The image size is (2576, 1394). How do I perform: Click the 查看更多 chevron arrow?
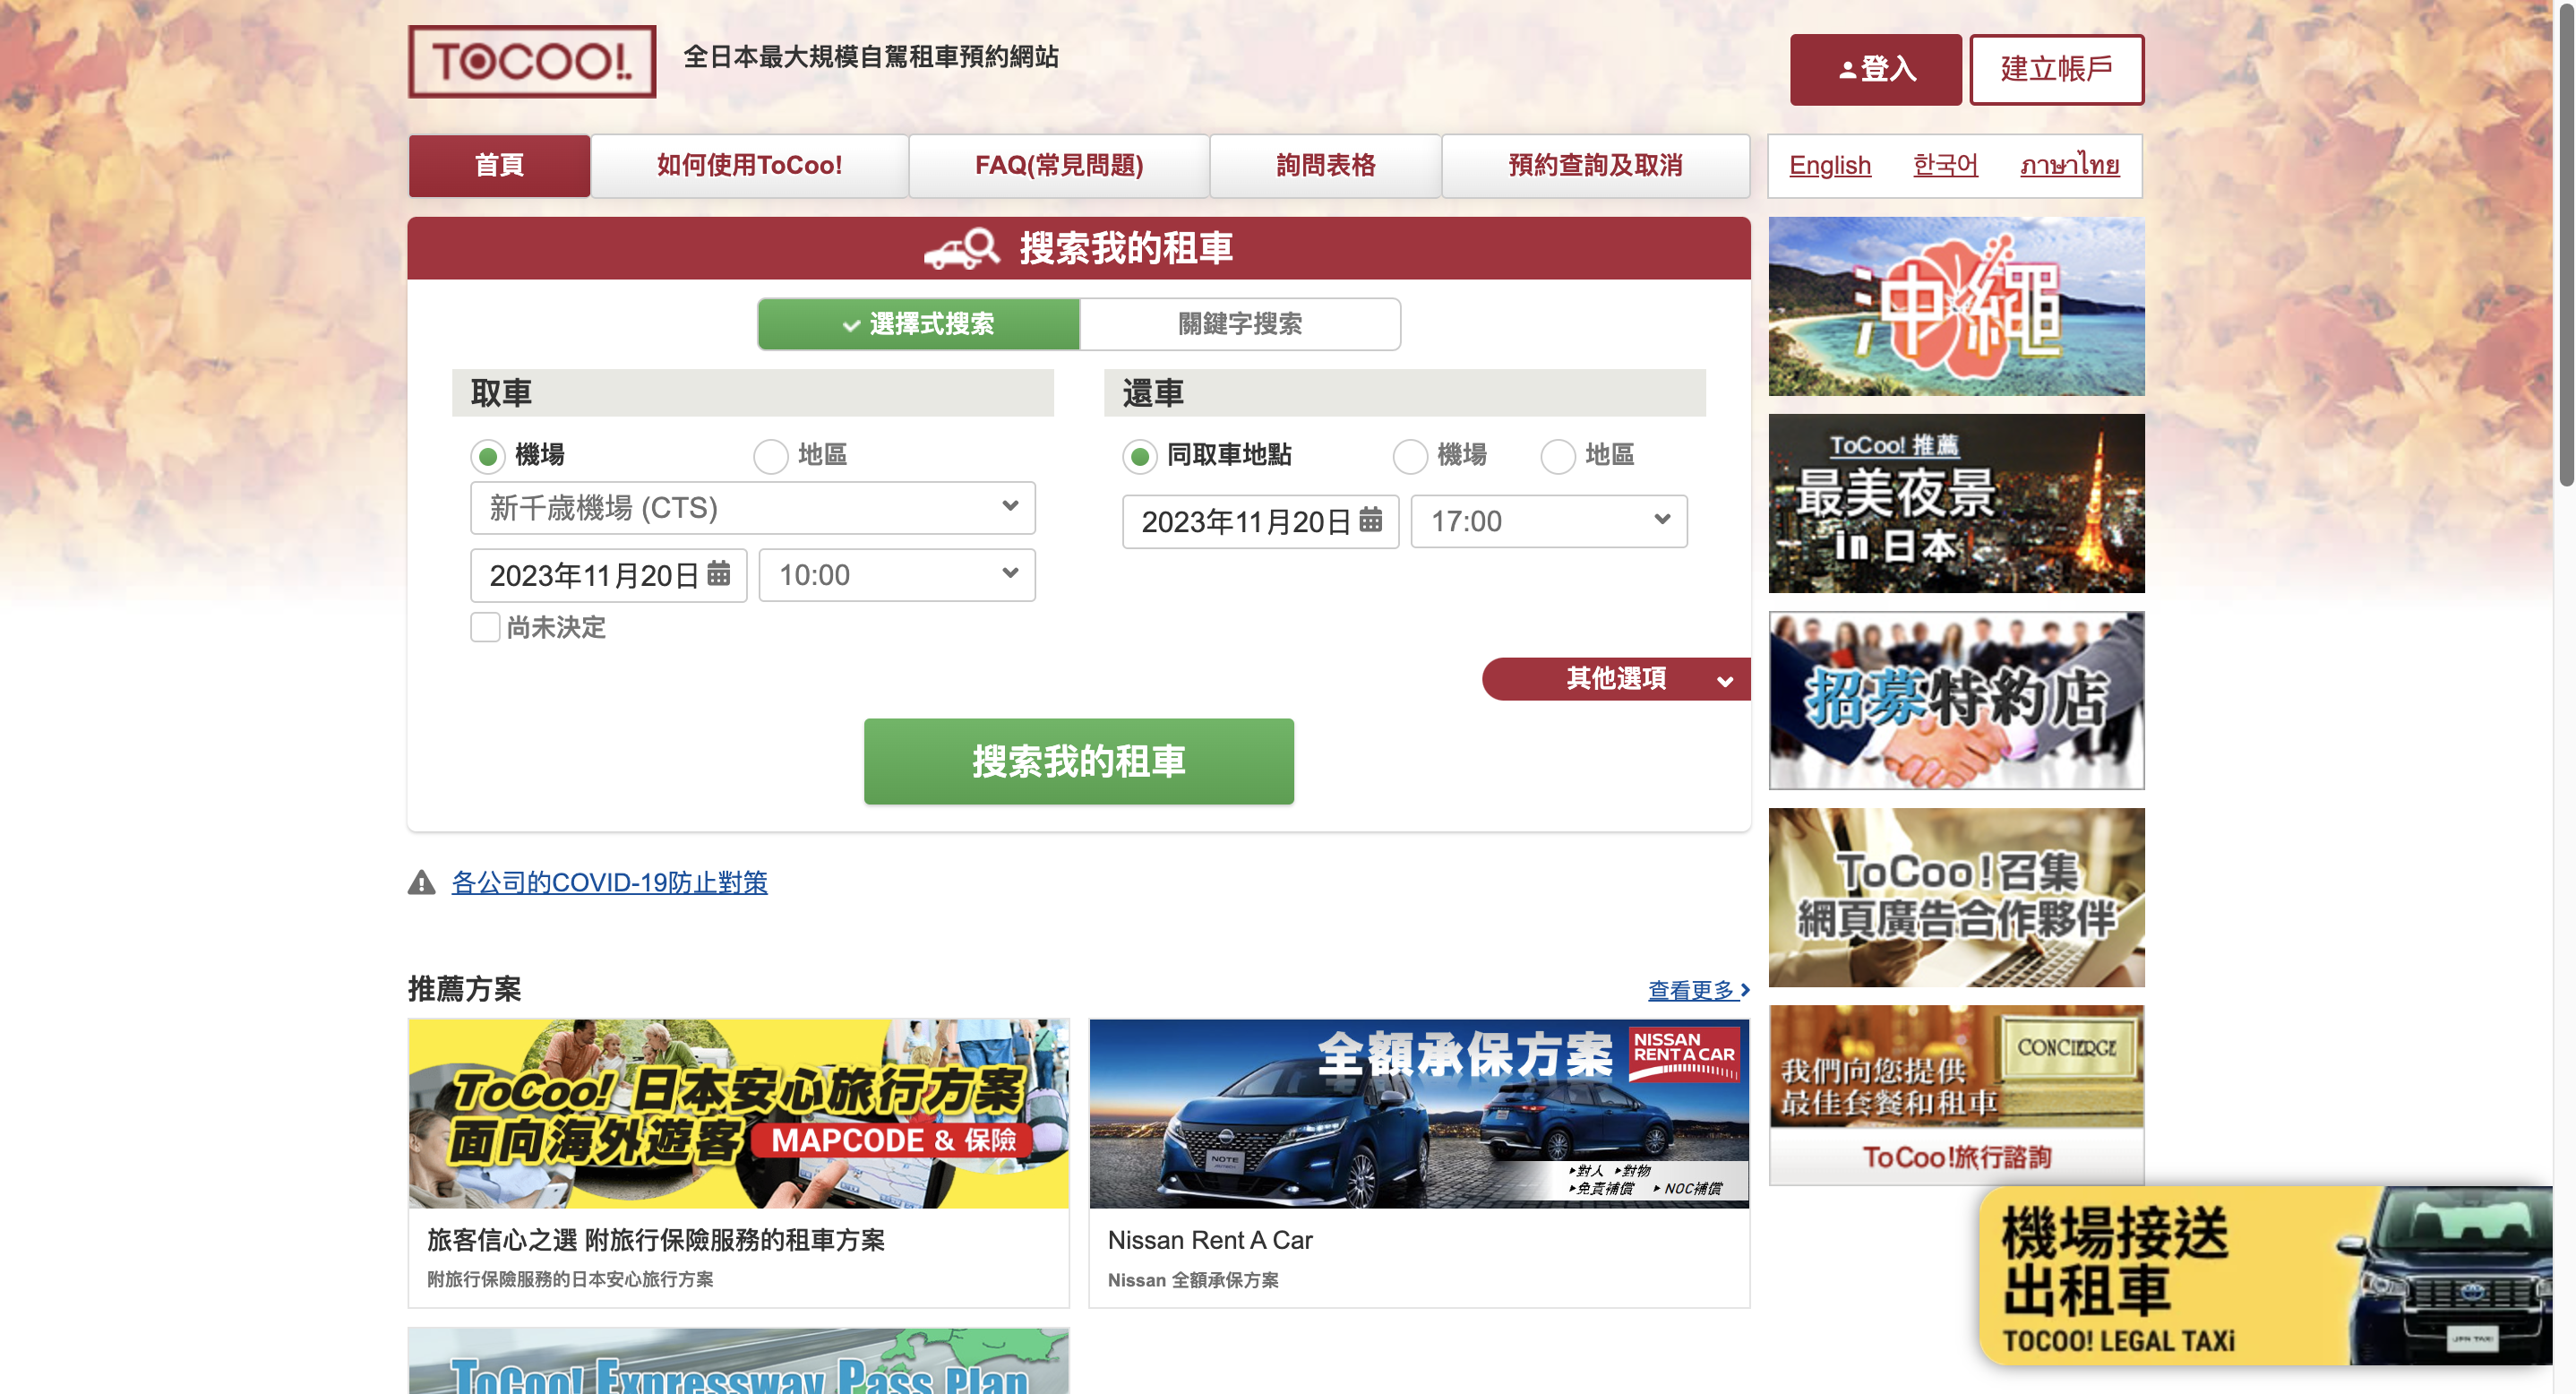pyautogui.click(x=1744, y=989)
